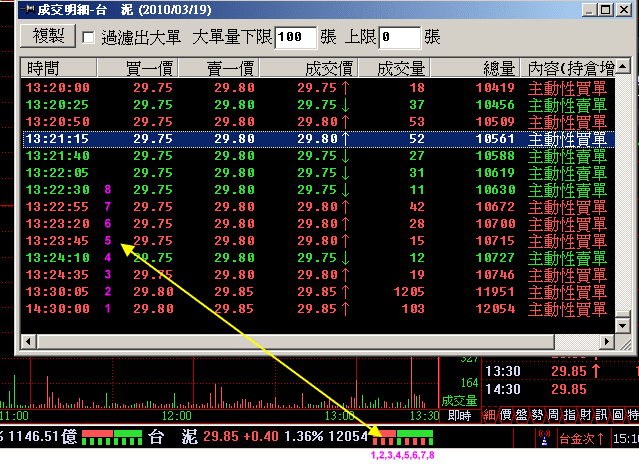Switch to the 盤 tab

pos(523,415)
